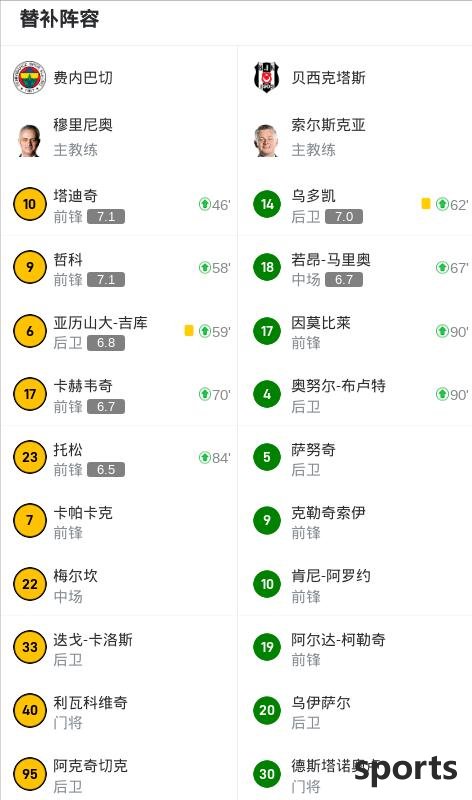Click the green number 30 badge for goalkeeper
This screenshot has width=472, height=800.
(x=267, y=773)
